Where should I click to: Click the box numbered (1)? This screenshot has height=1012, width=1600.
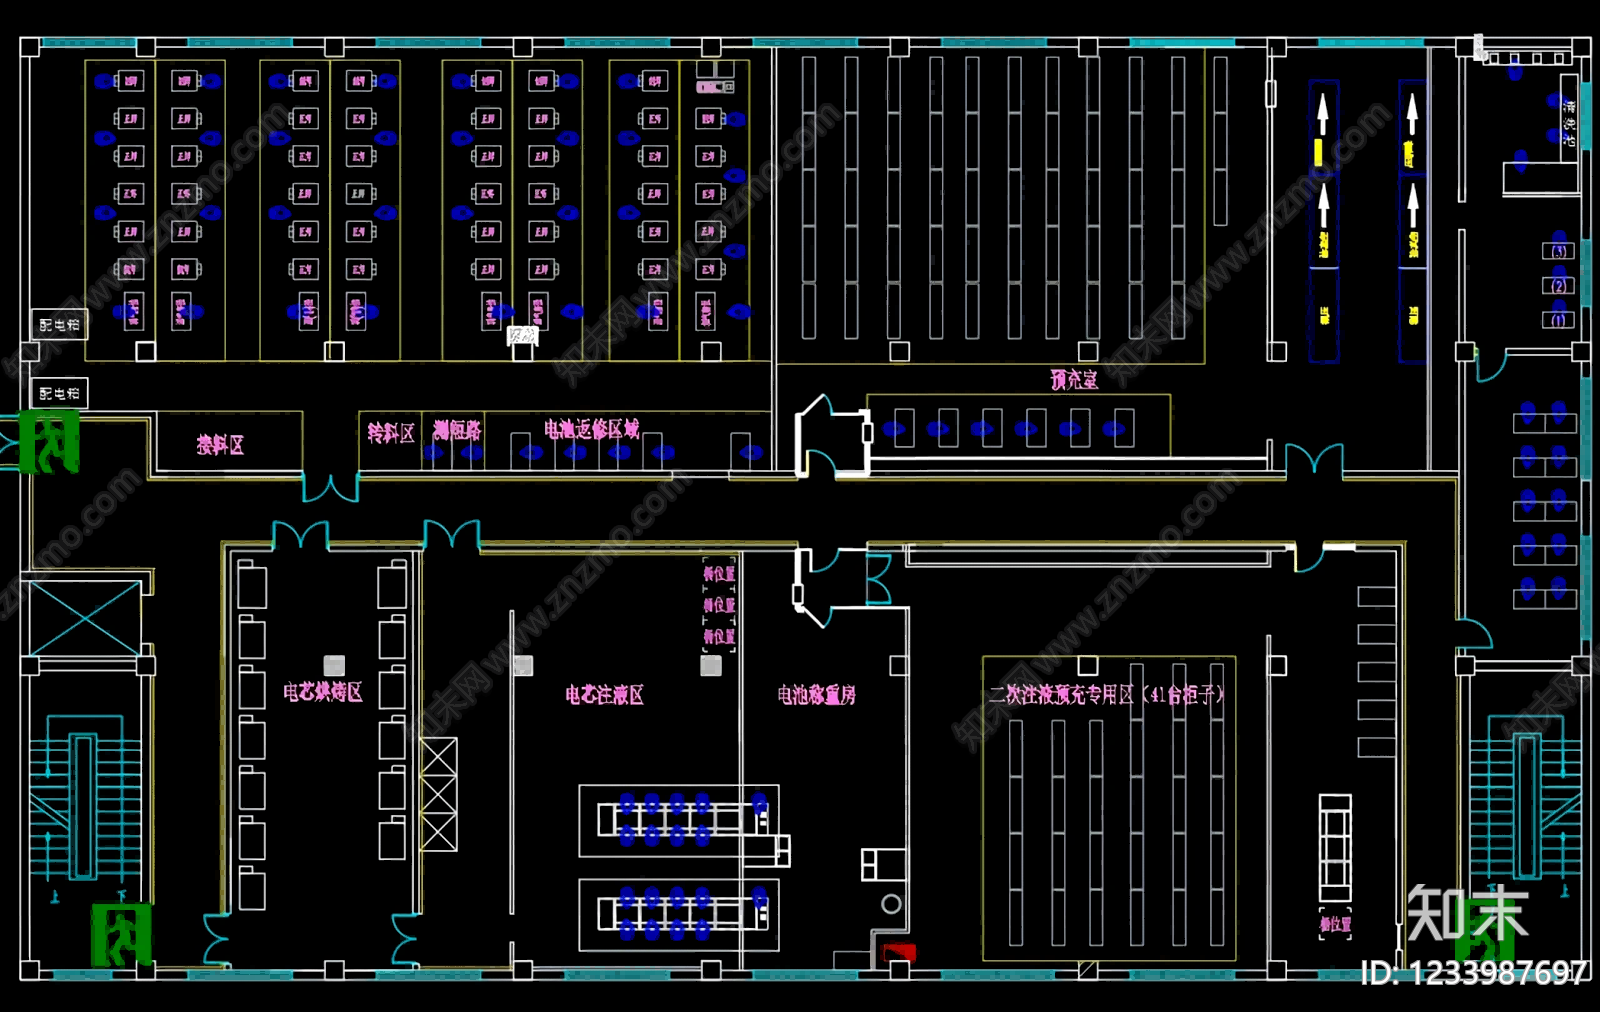[x=1559, y=320]
